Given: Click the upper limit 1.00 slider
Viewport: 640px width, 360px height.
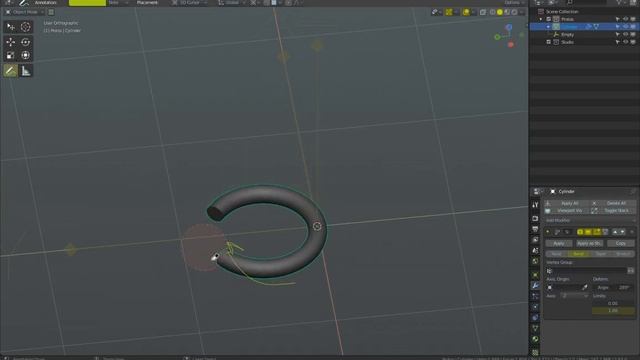Looking at the screenshot, I should pos(613,311).
